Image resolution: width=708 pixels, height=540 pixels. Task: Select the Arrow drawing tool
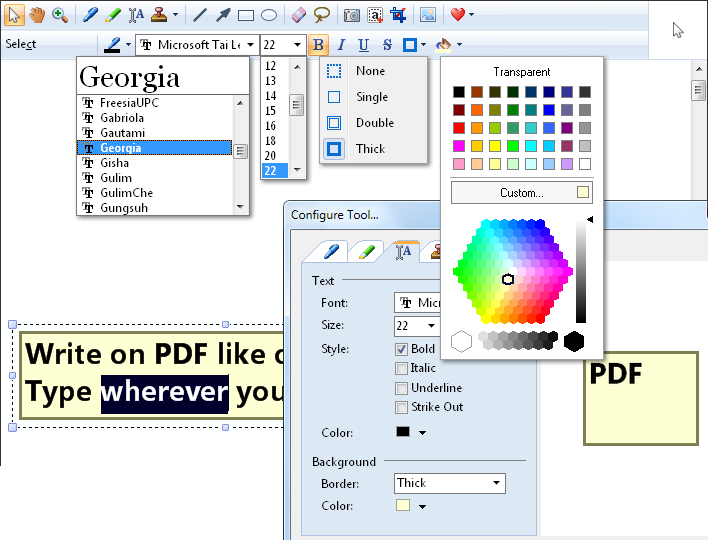click(x=223, y=15)
